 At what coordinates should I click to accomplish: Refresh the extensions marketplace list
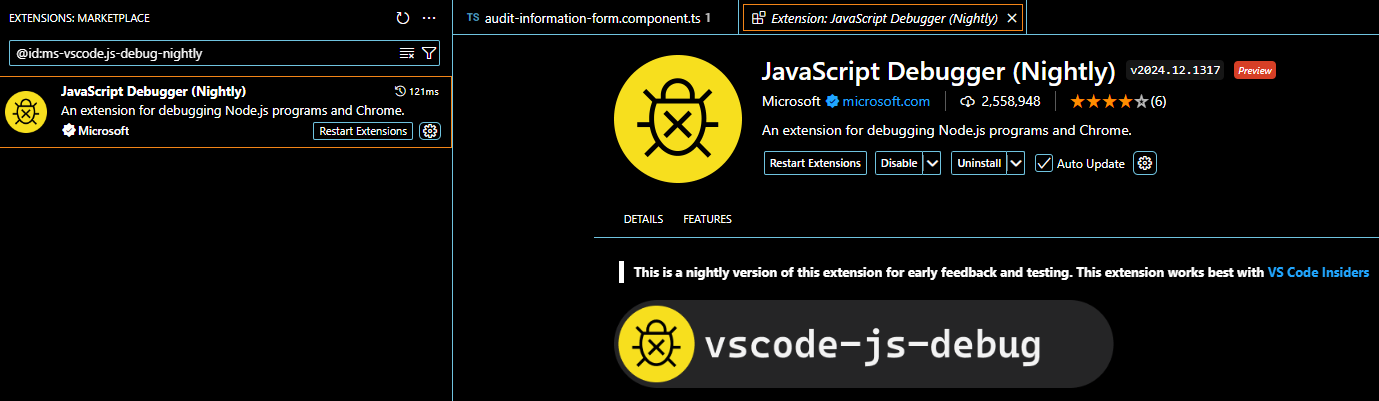403,18
